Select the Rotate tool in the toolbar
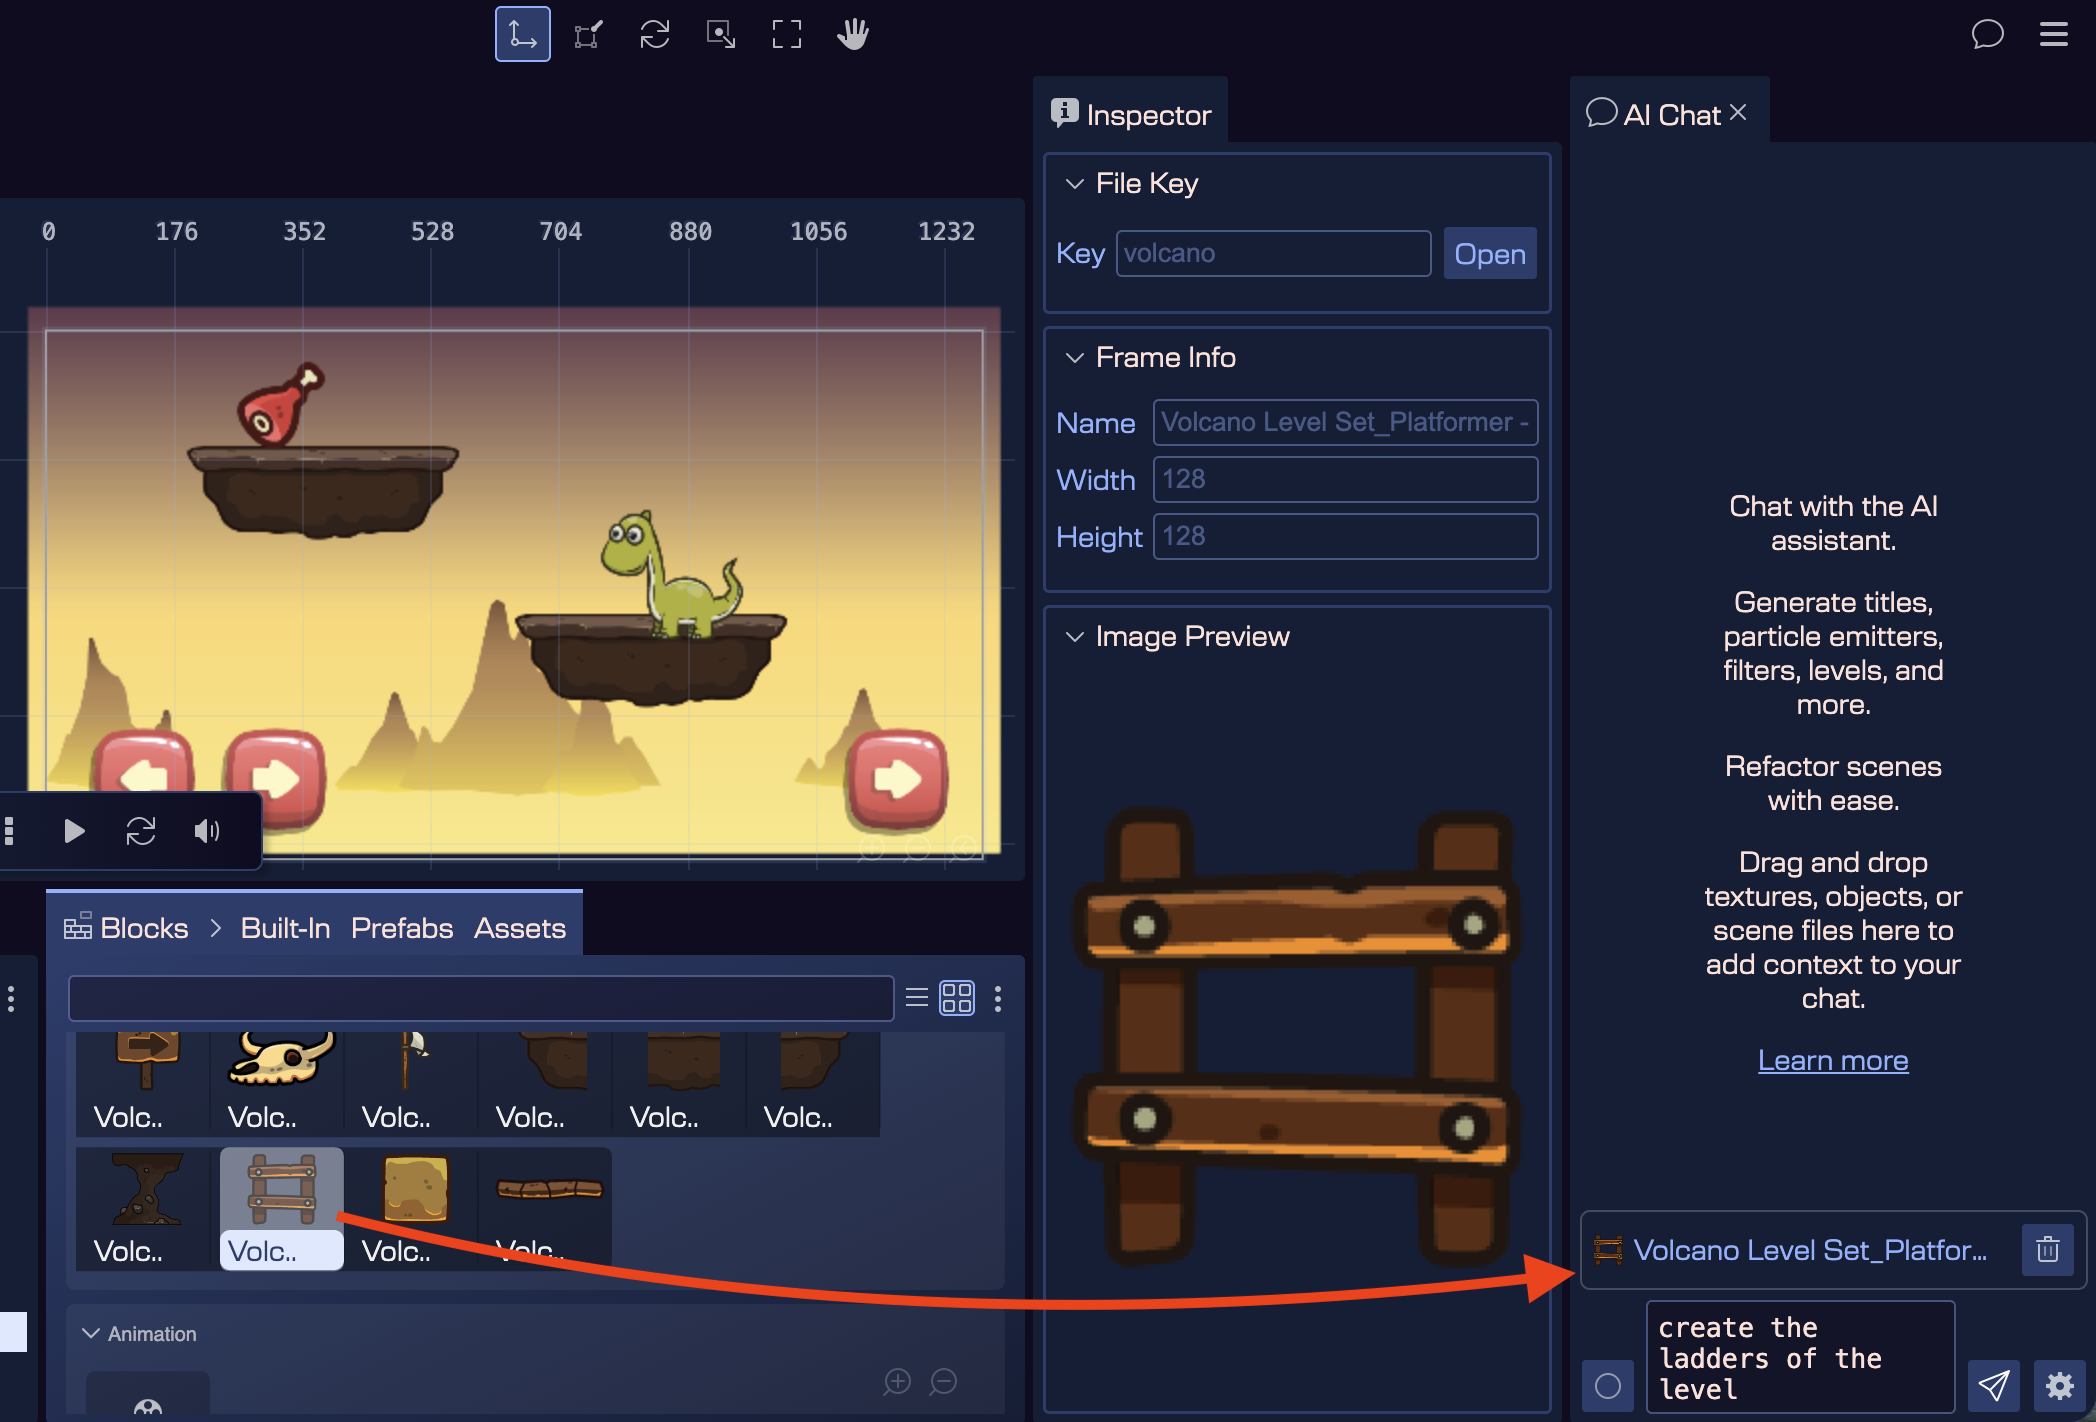Screen dimensions: 2096x1422 tap(655, 33)
